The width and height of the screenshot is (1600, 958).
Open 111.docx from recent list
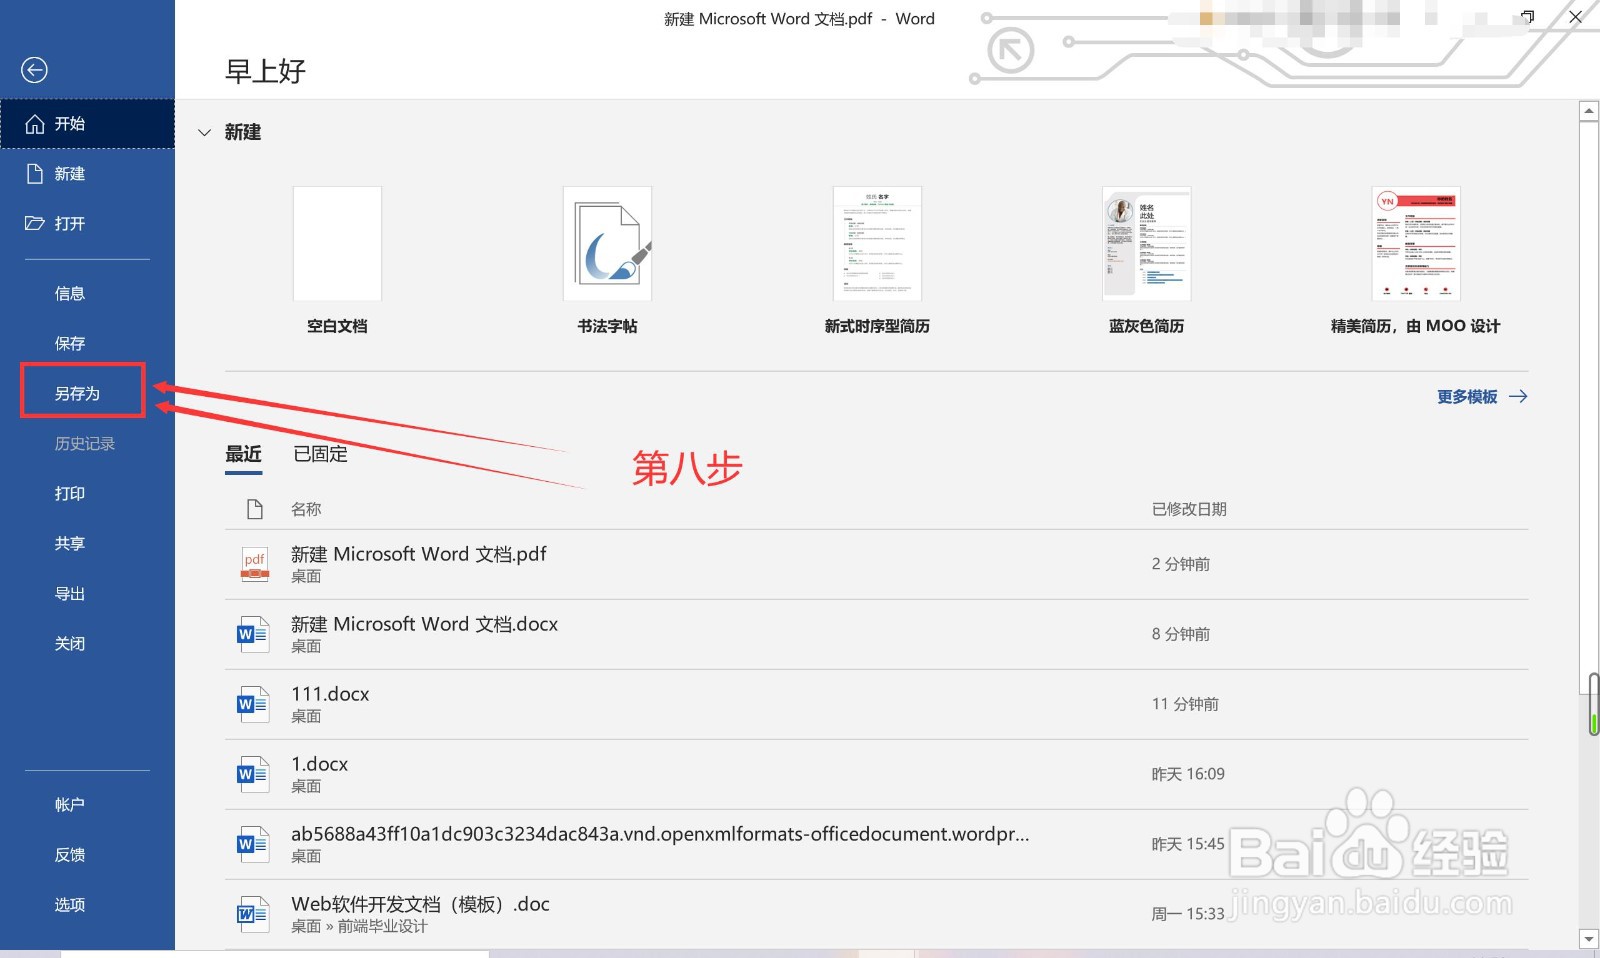(877, 705)
